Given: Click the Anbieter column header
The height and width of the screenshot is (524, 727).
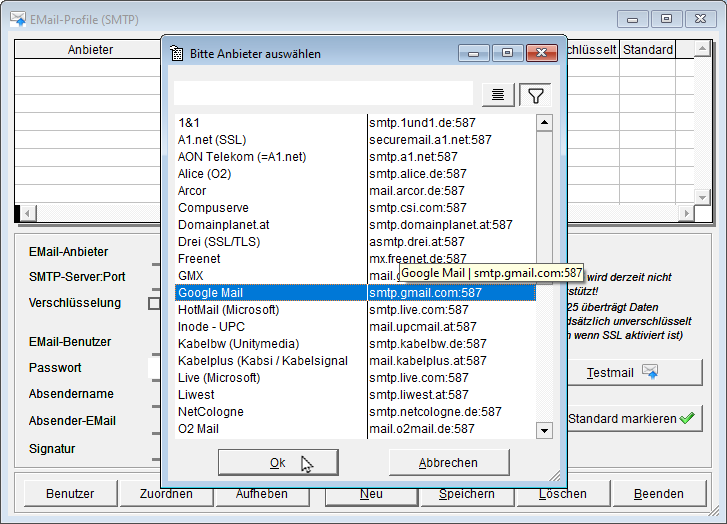Looking at the screenshot, I should coord(90,50).
